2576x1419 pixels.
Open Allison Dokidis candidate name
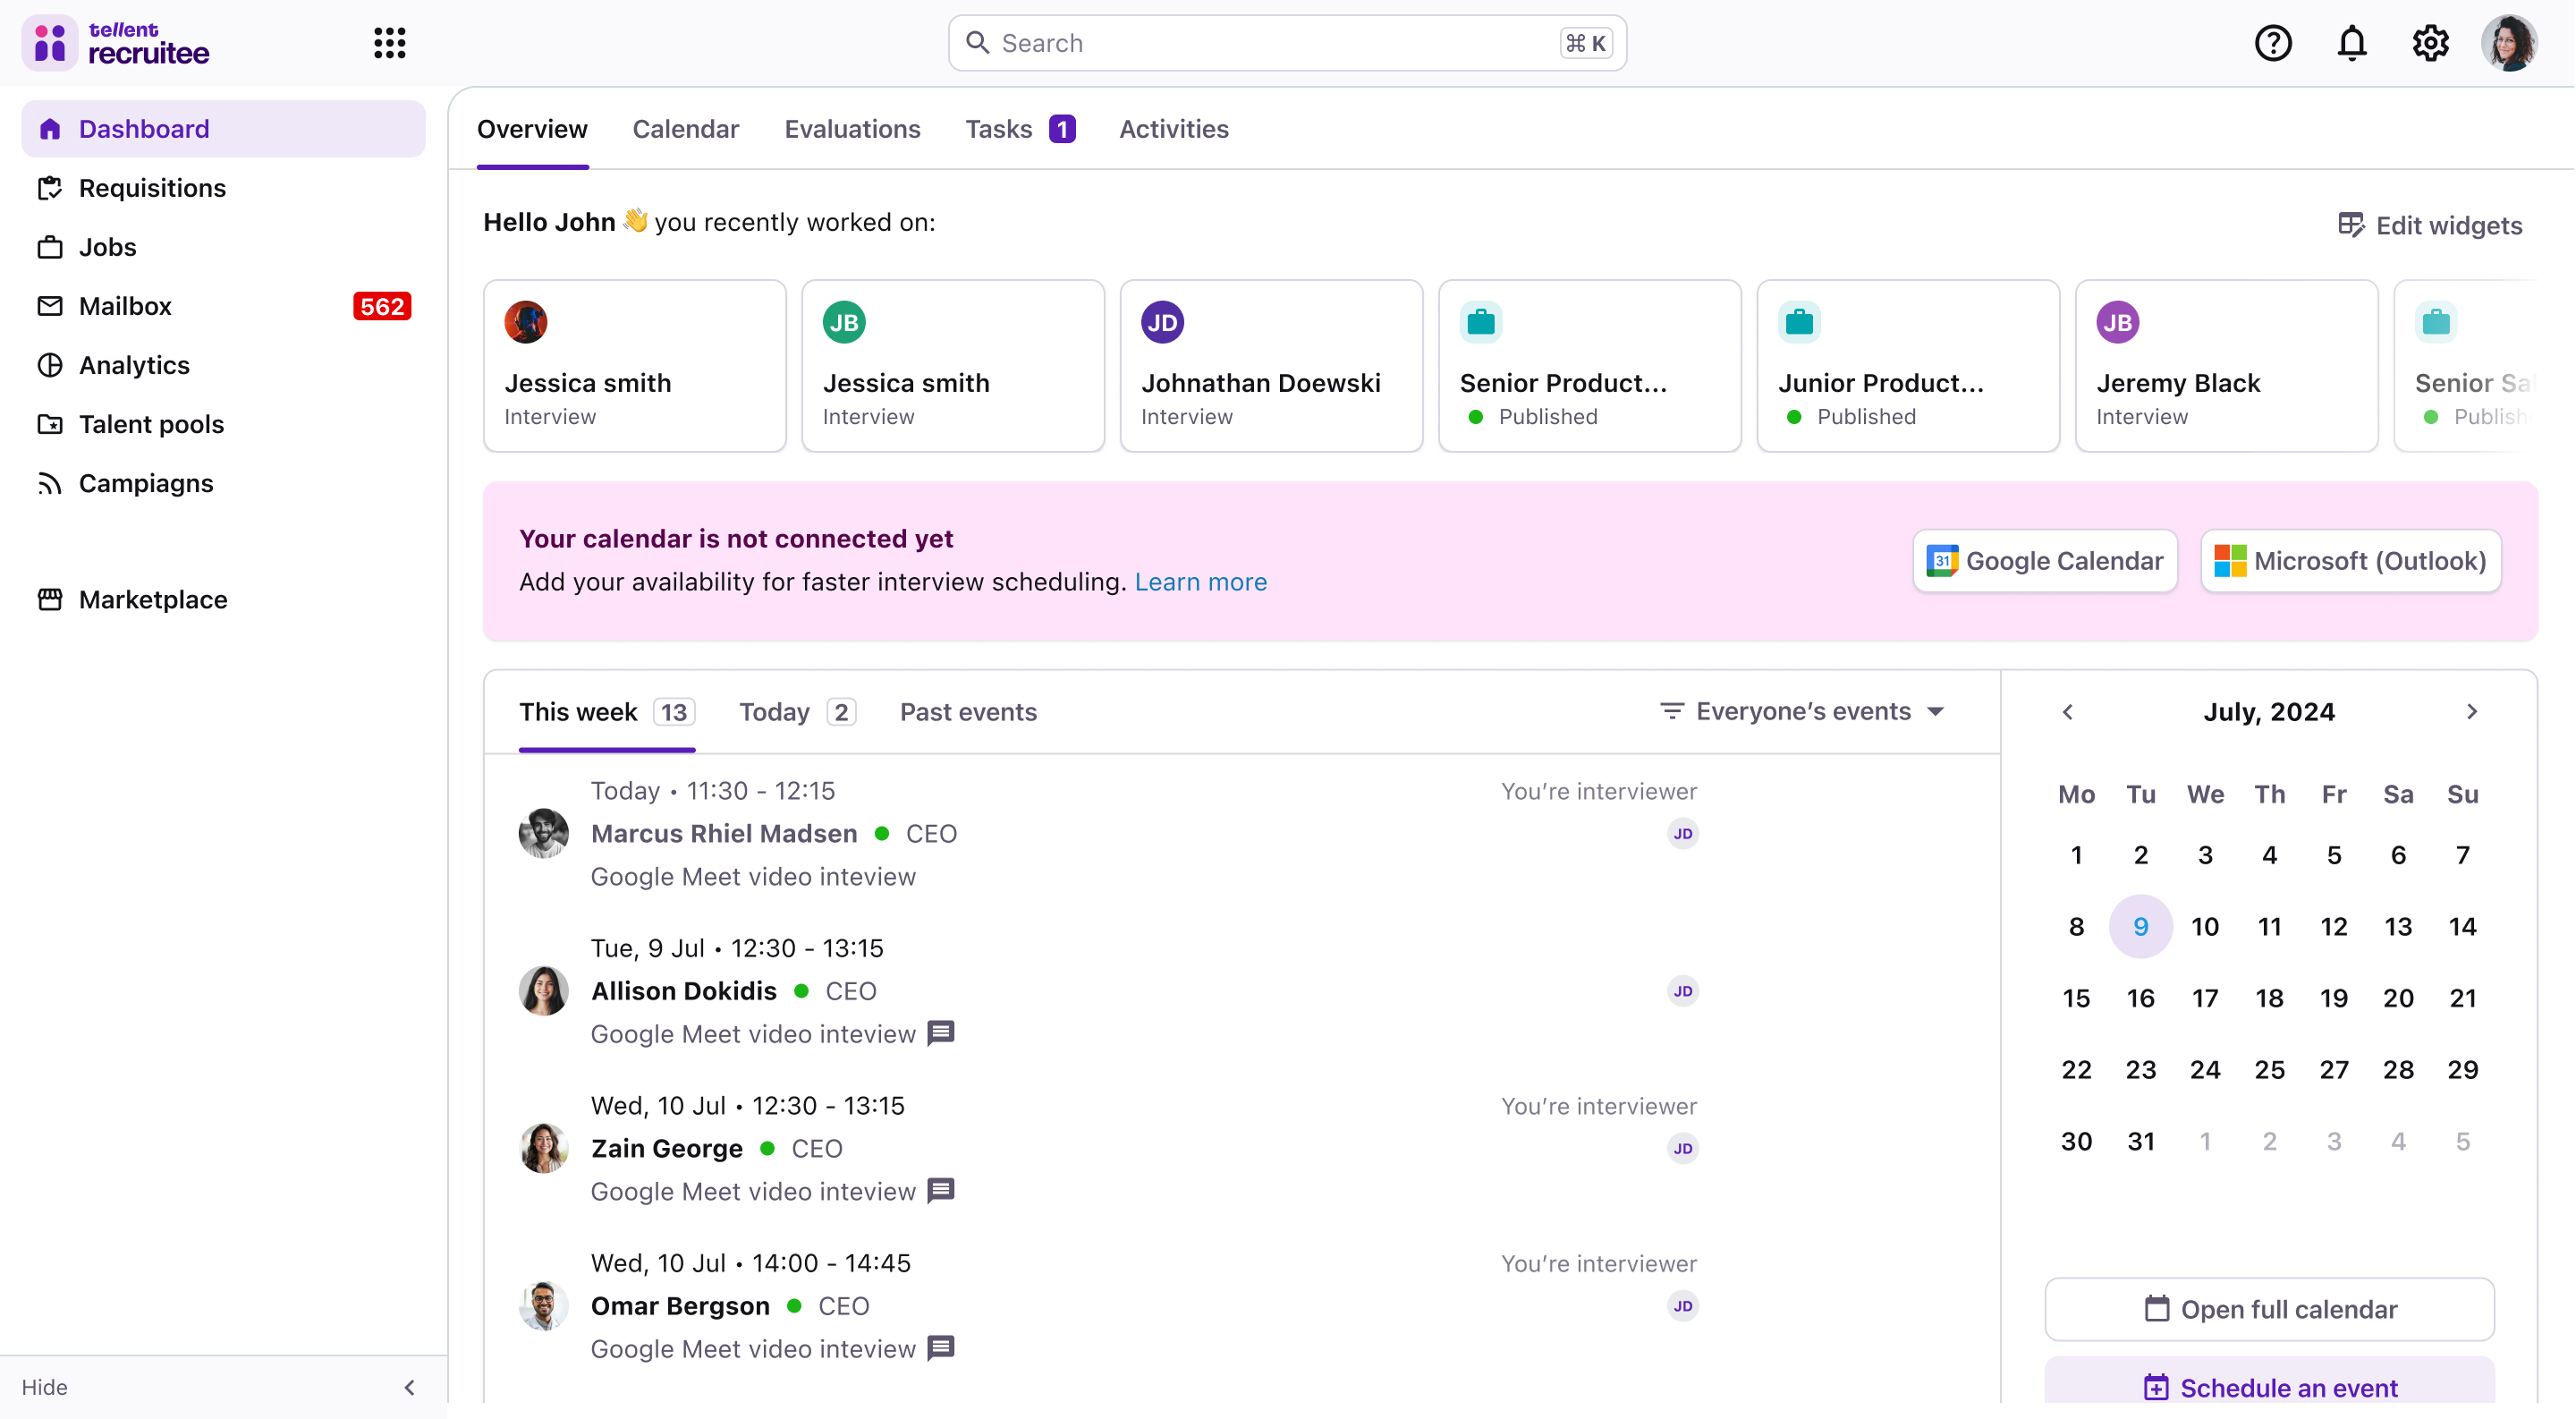click(684, 991)
